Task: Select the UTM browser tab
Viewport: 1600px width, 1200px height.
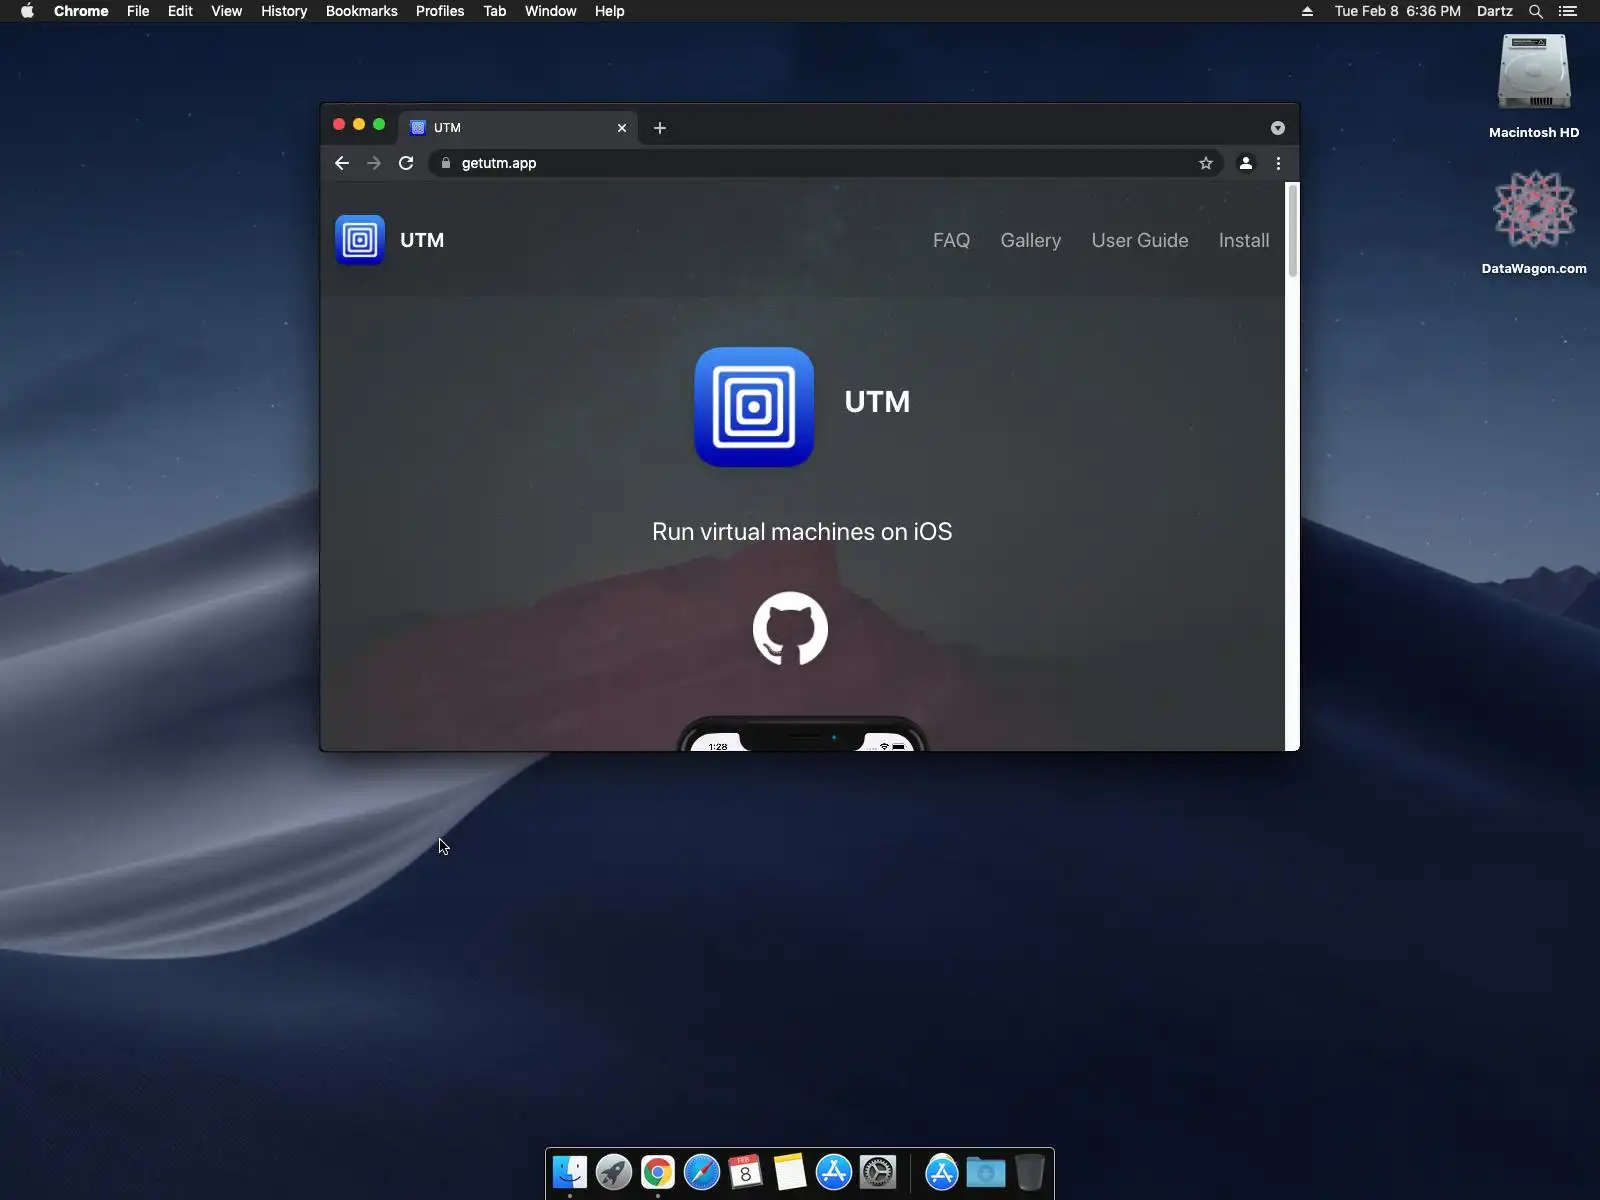Action: [518, 128]
